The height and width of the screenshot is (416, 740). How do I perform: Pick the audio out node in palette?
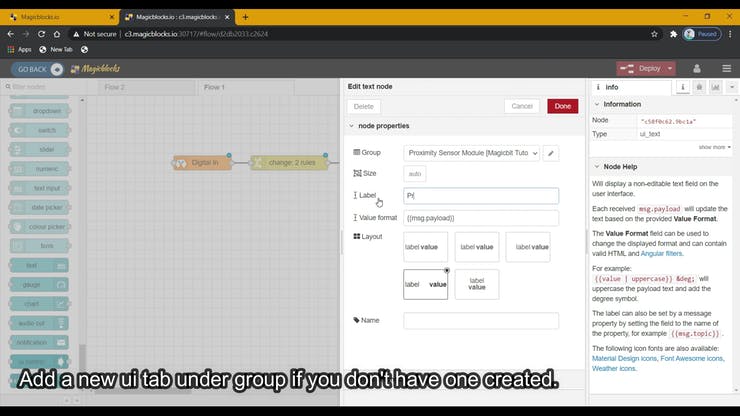point(40,323)
